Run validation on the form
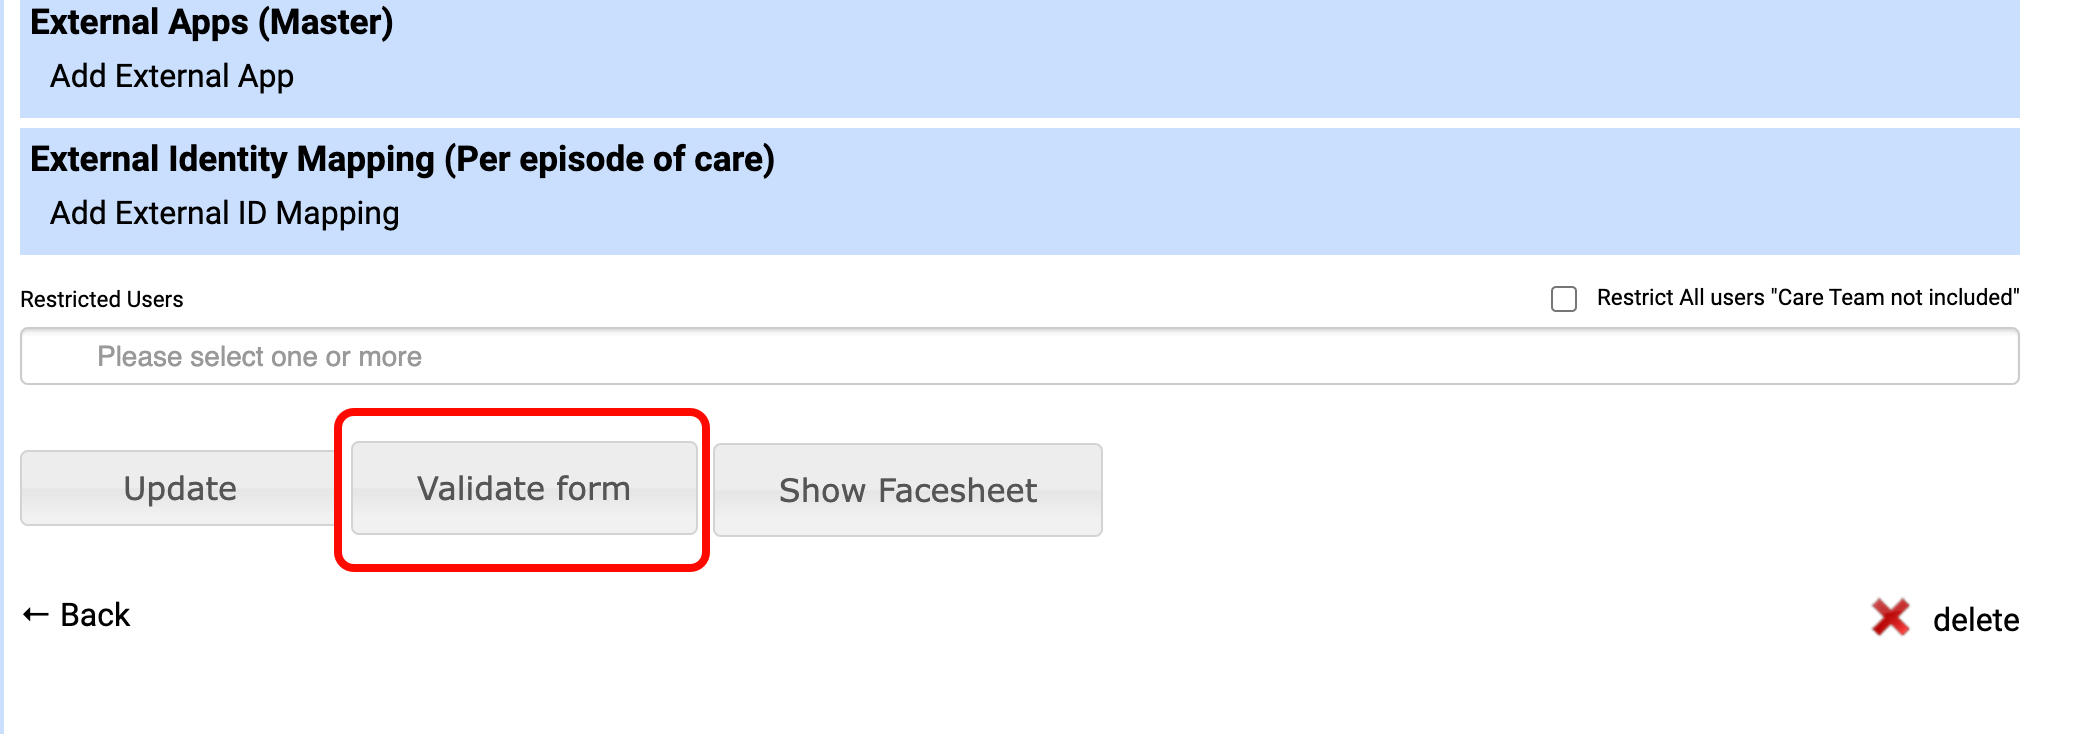 (524, 489)
